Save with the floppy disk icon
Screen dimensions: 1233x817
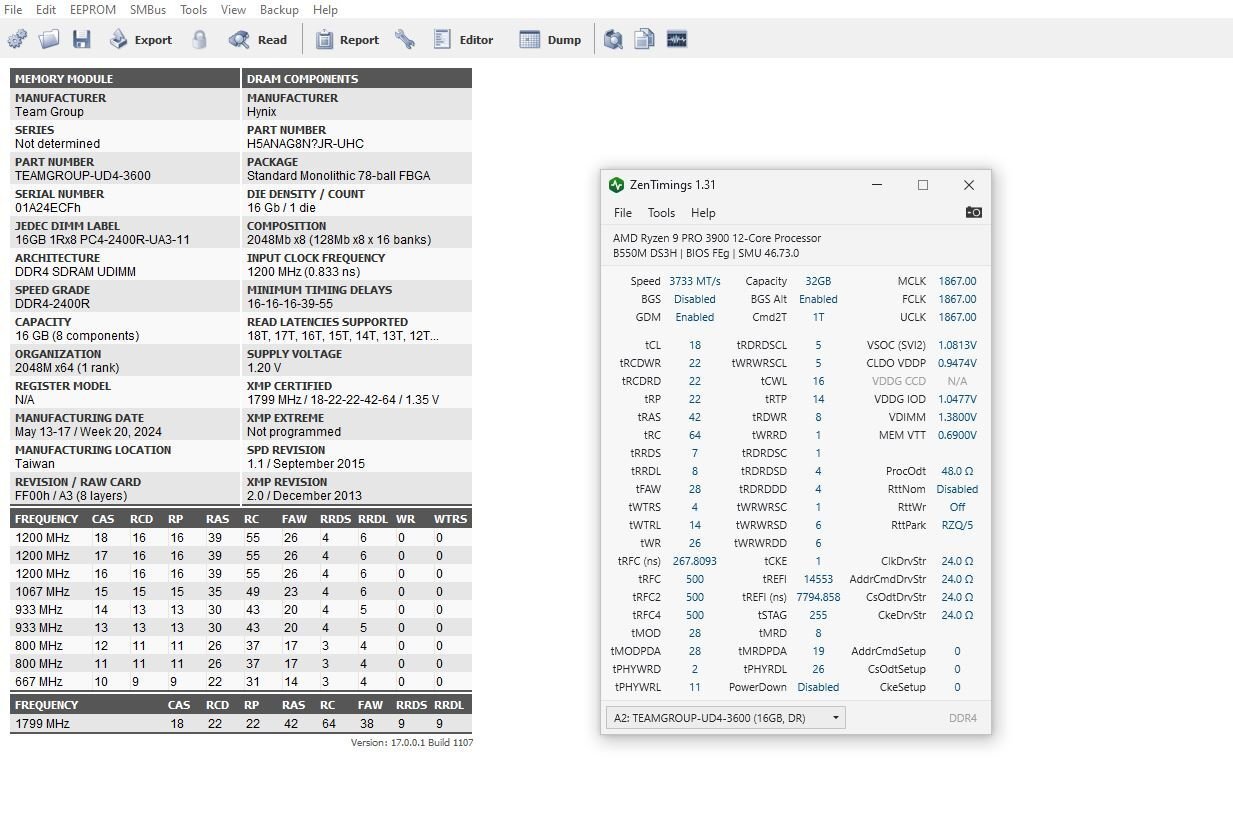coord(81,40)
